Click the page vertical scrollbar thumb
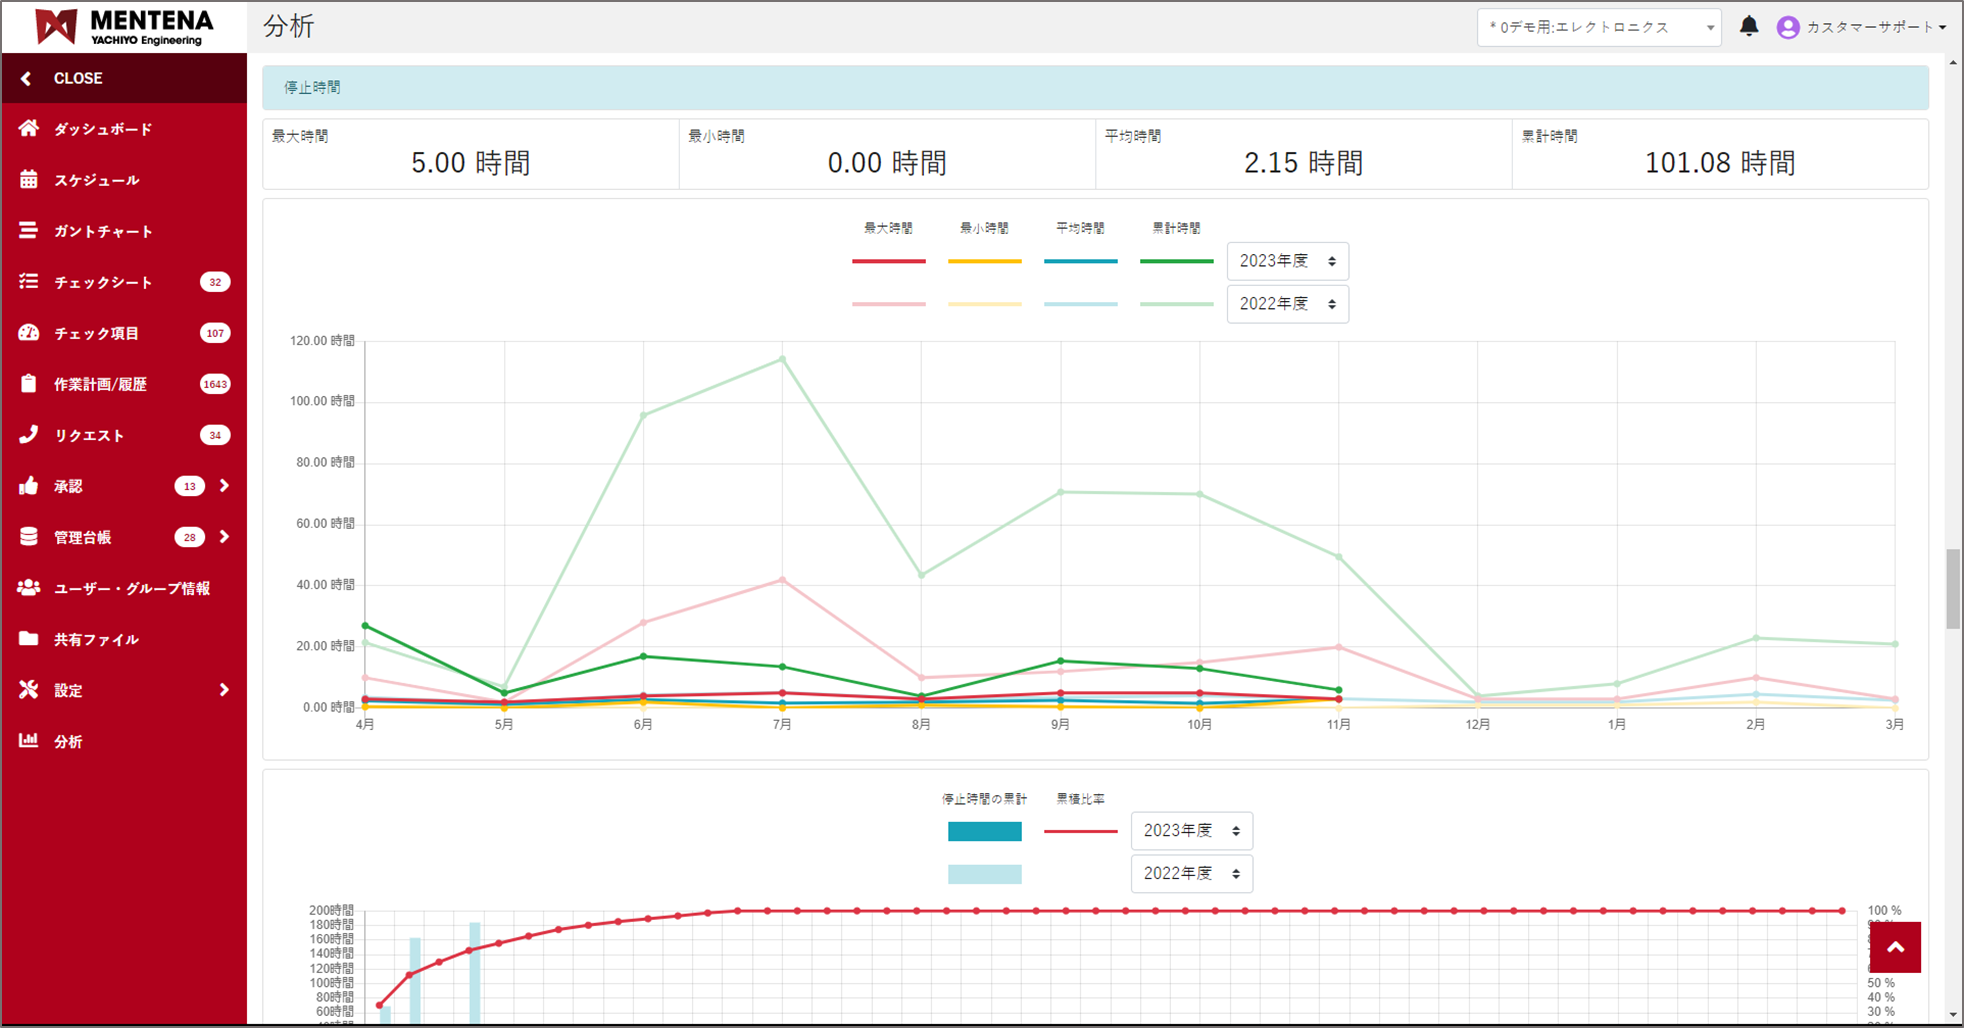 pos(1953,589)
